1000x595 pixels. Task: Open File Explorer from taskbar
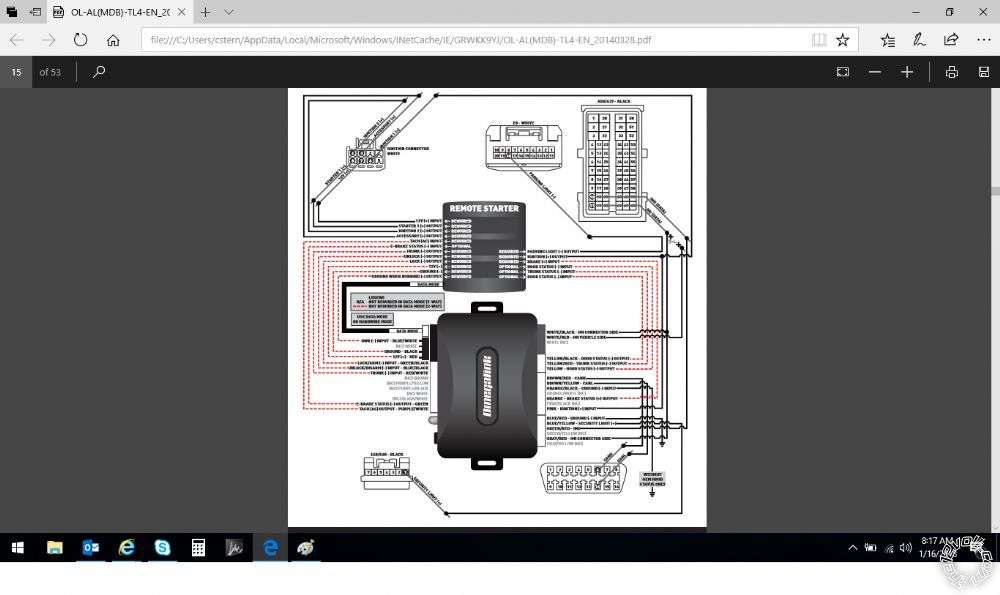coord(55,547)
